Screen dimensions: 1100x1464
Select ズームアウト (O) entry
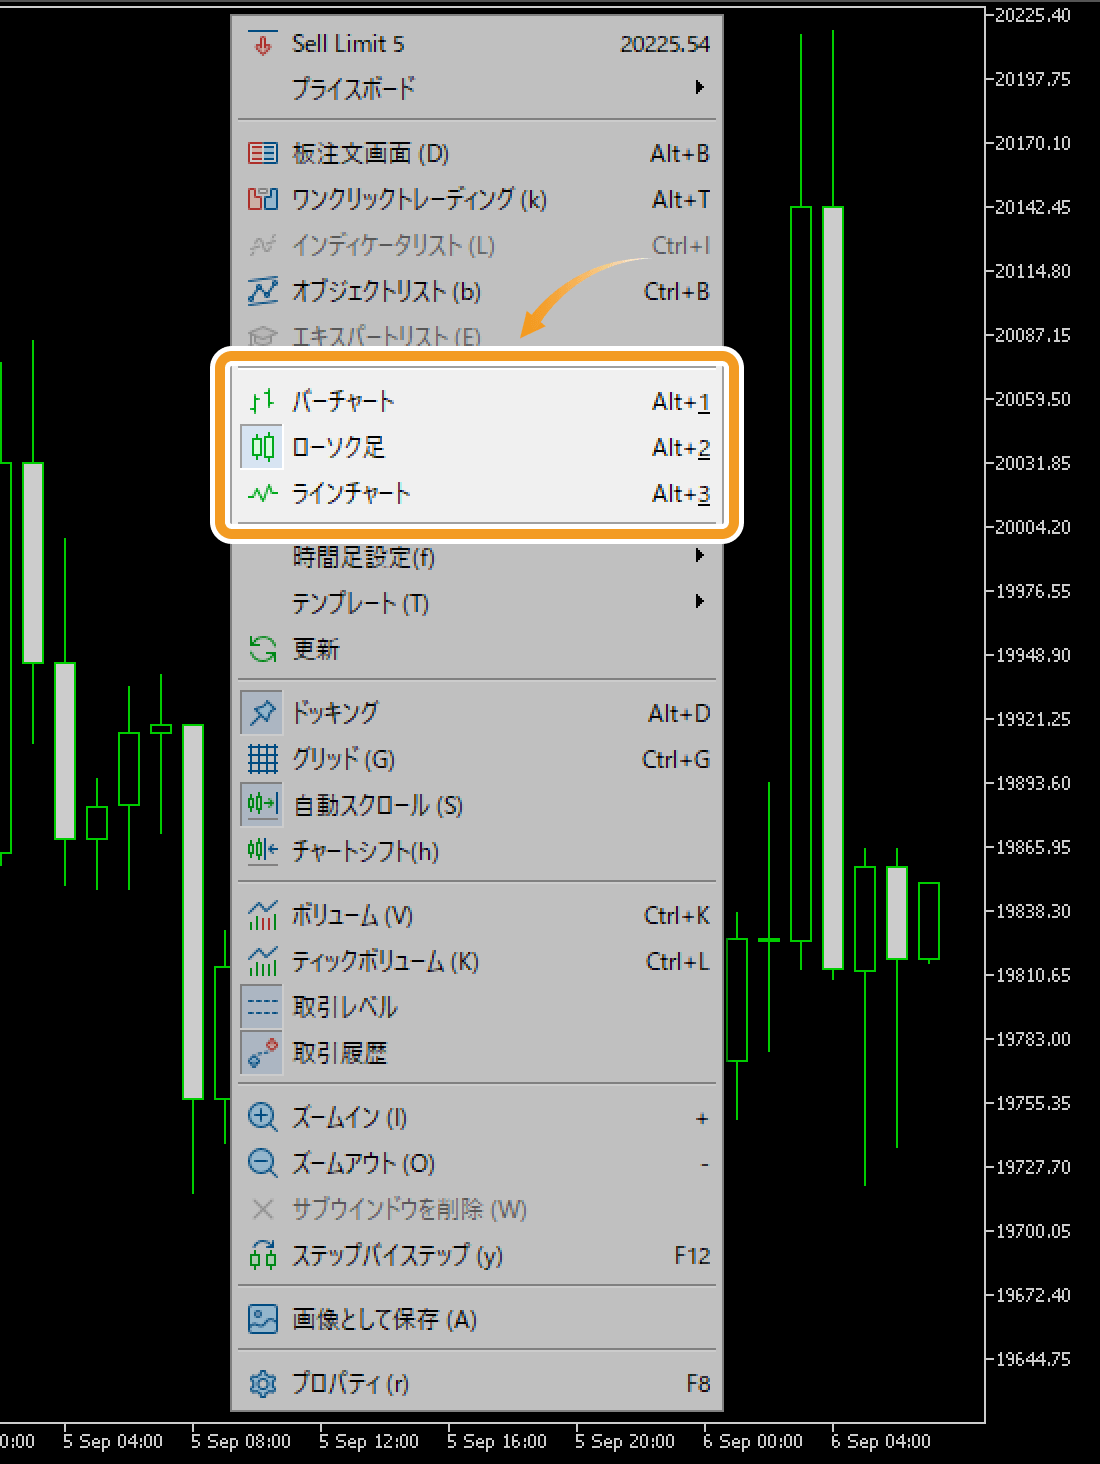[x=477, y=1163]
